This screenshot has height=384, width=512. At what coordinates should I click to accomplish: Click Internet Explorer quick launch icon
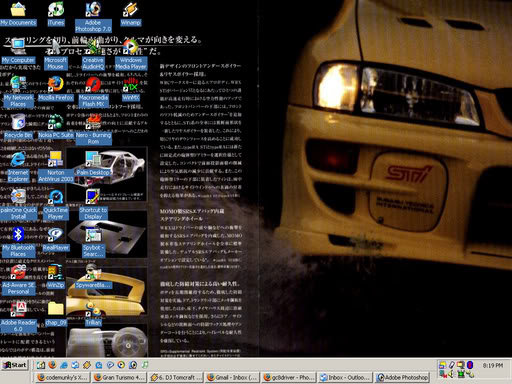point(64,365)
